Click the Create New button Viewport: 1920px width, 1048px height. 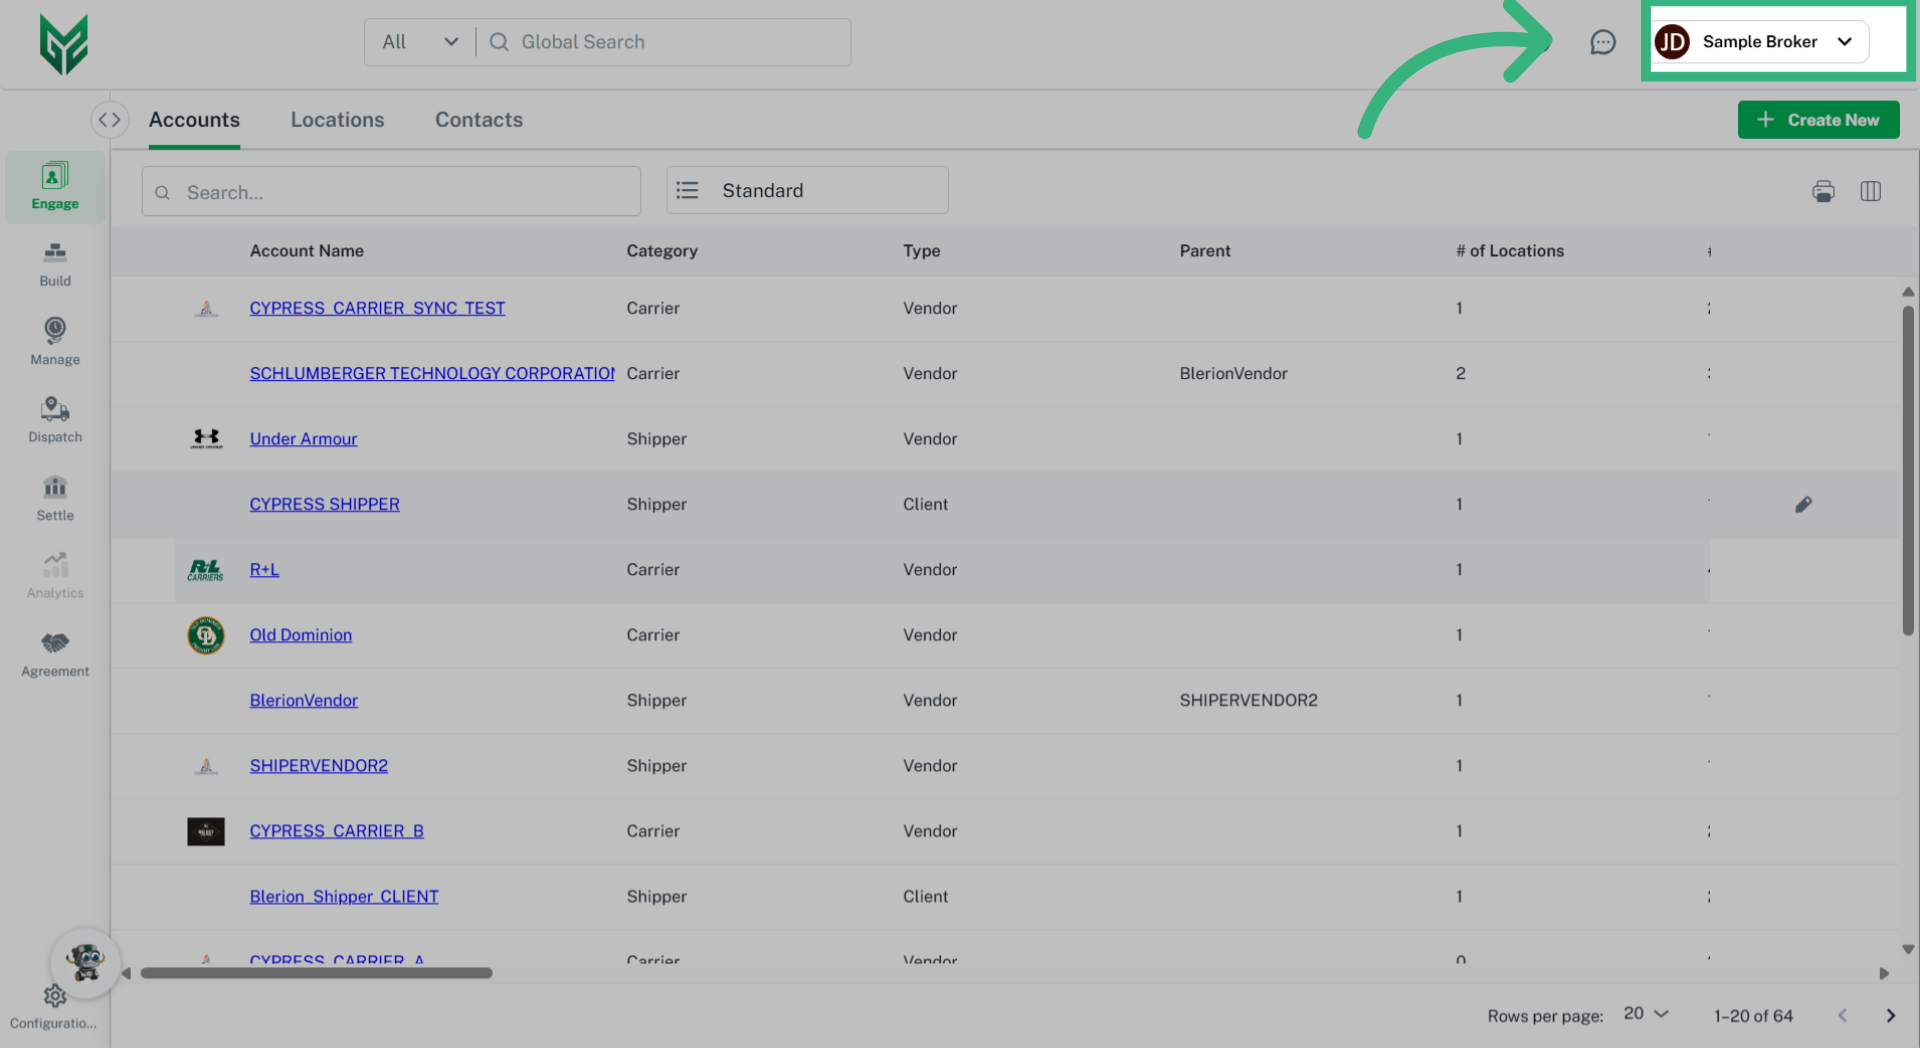point(1817,120)
